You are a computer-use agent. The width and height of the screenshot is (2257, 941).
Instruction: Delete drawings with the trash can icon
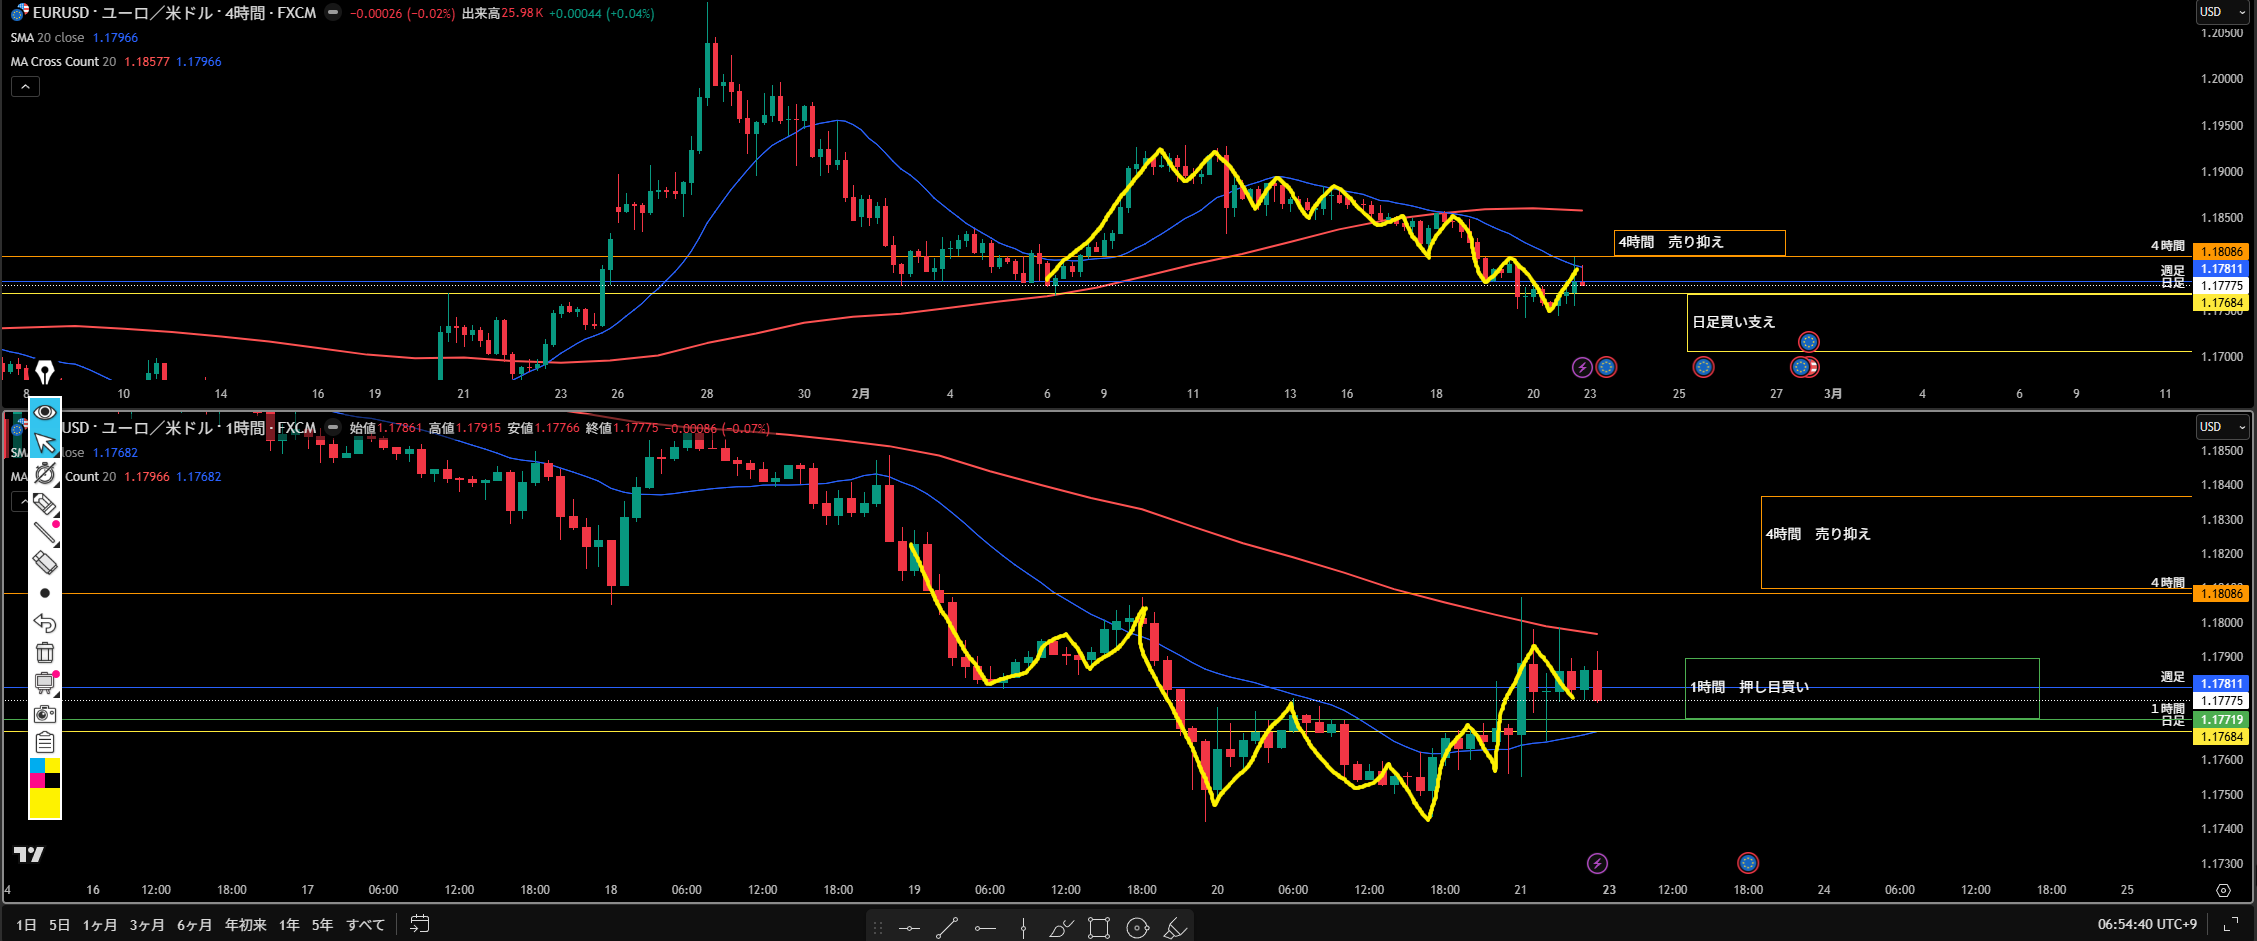[x=45, y=653]
